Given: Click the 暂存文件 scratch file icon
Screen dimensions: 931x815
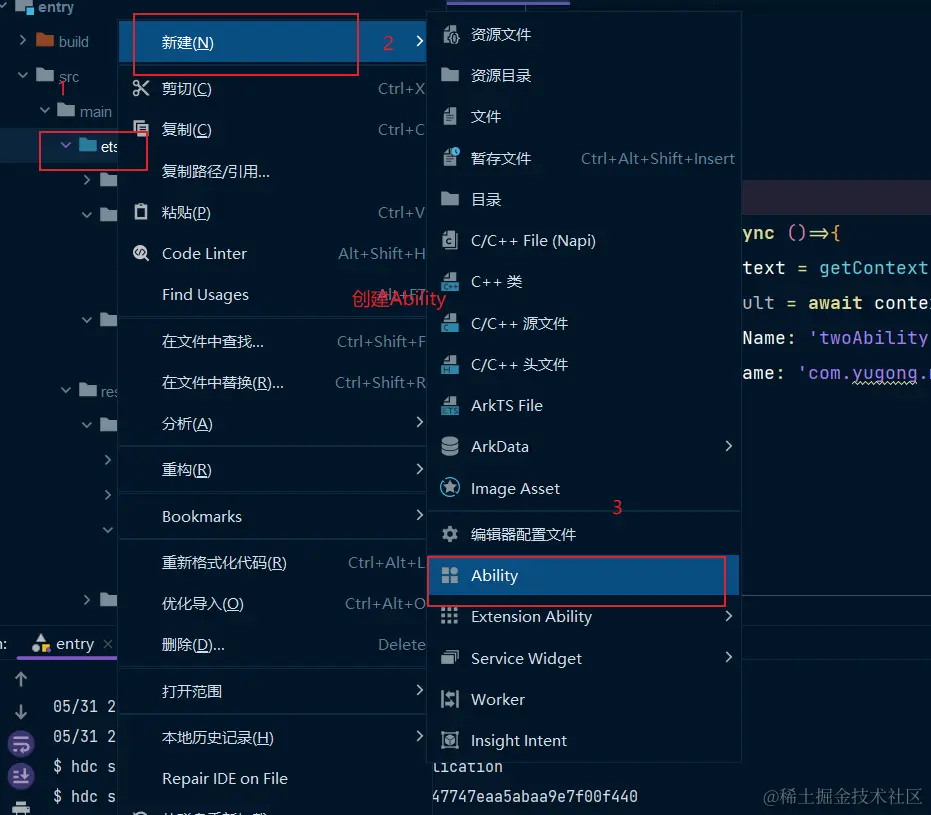Looking at the screenshot, I should tap(451, 157).
